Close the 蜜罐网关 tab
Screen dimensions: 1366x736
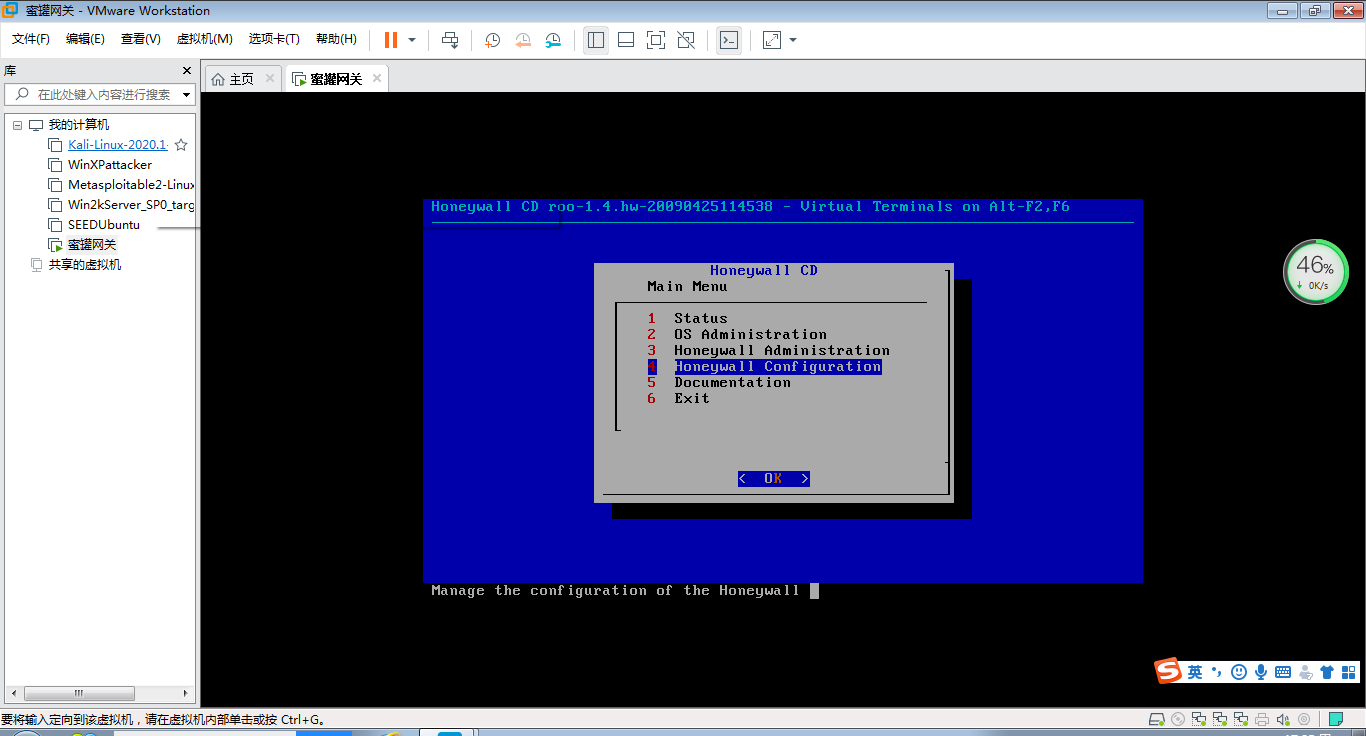(376, 79)
